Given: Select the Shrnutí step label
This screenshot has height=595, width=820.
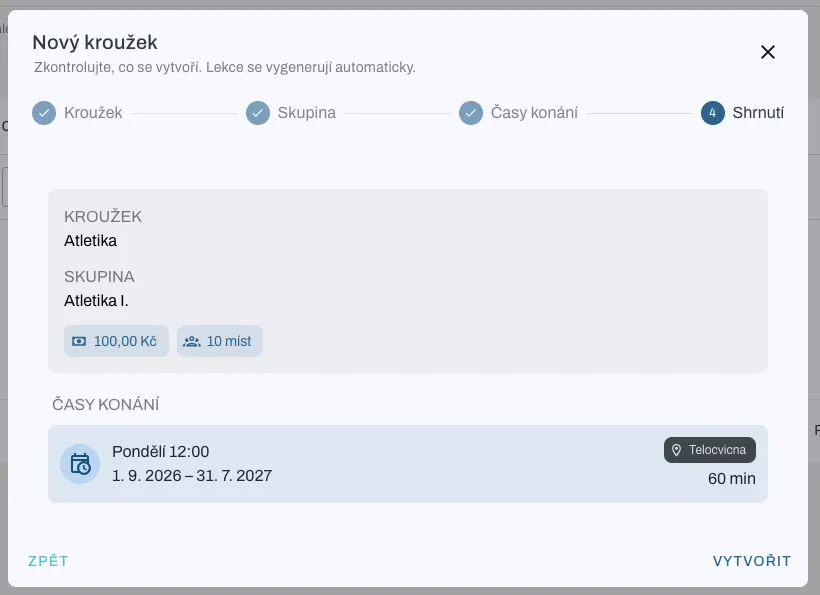Looking at the screenshot, I should (758, 112).
